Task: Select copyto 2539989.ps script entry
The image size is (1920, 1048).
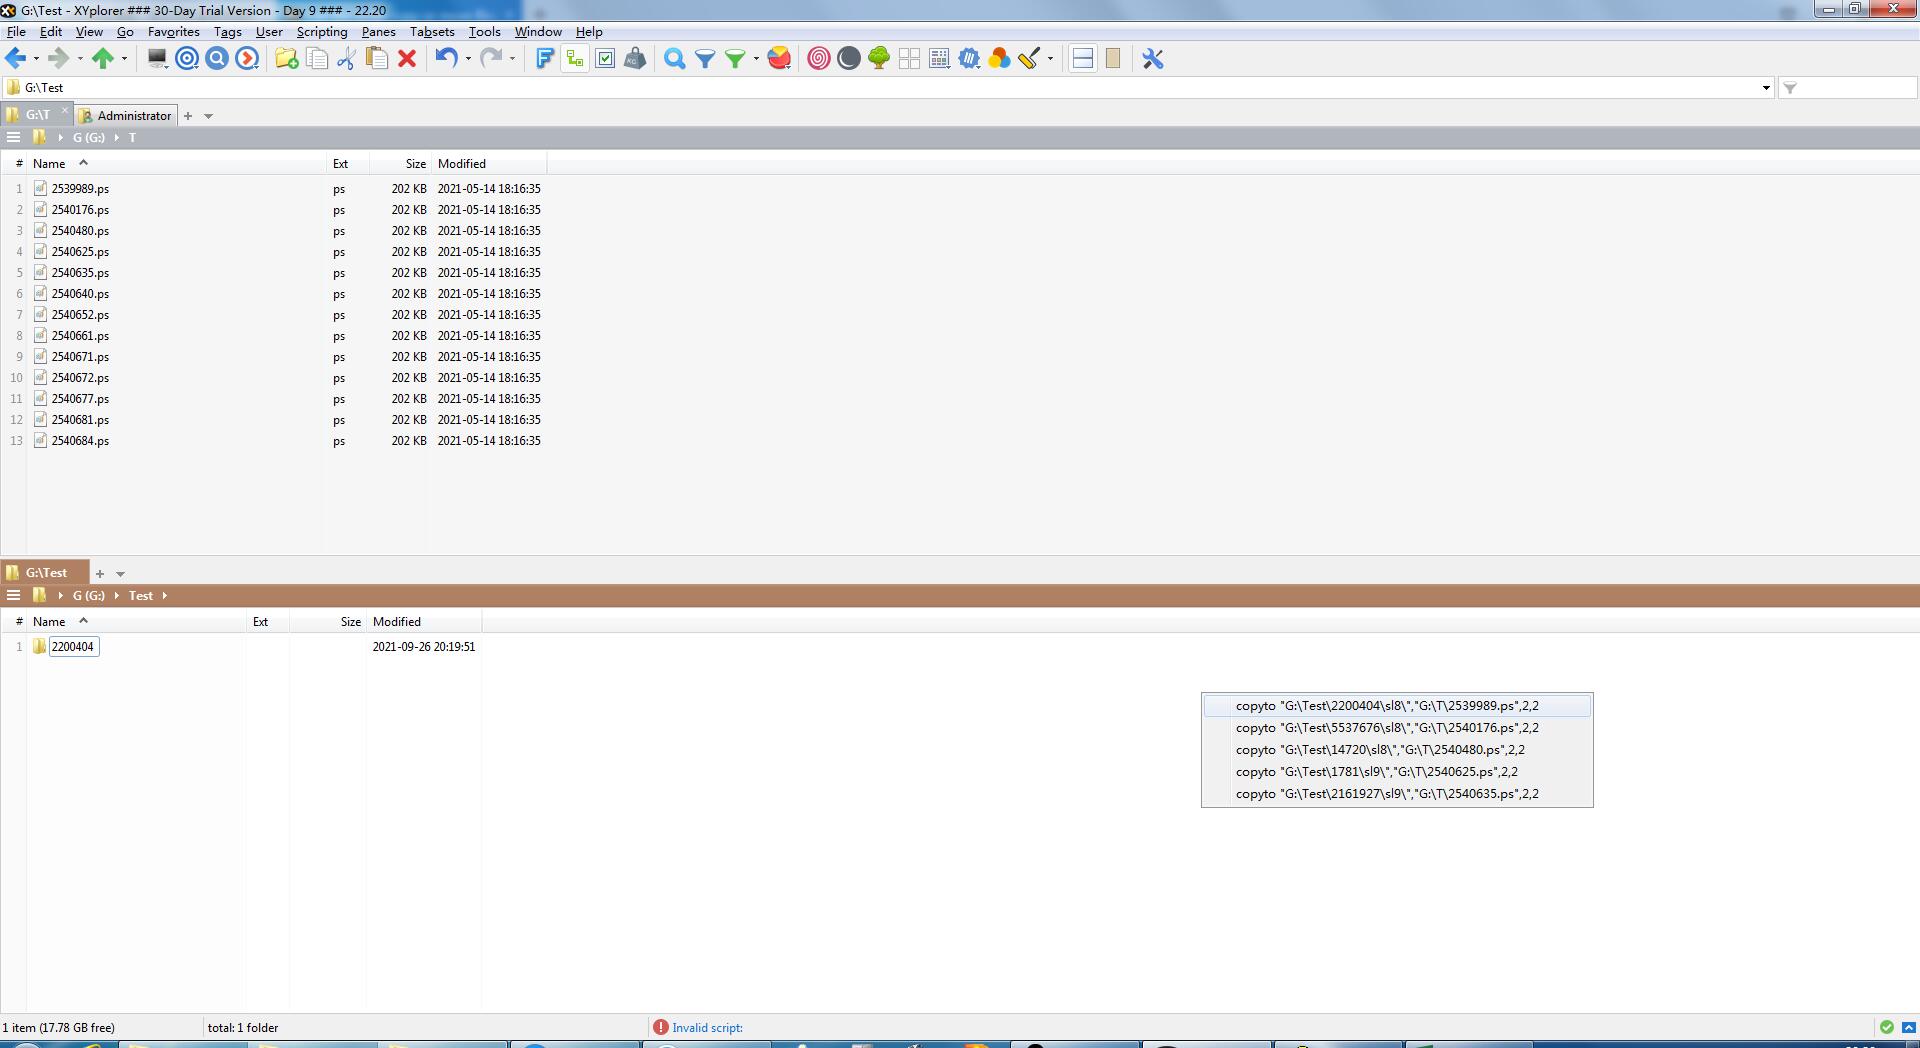Action: 1386,706
